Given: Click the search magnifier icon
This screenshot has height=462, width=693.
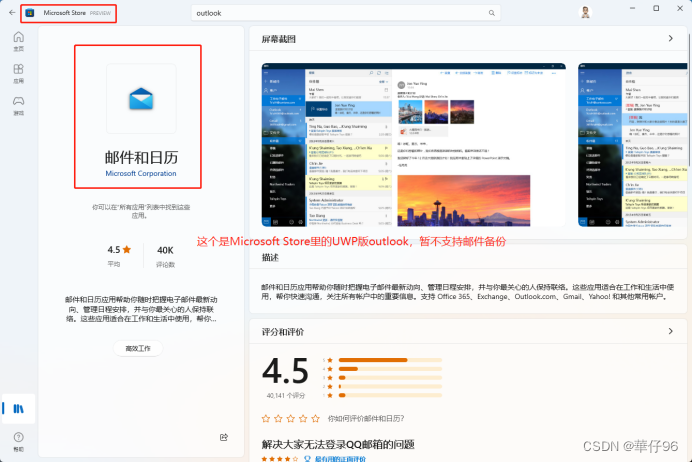Looking at the screenshot, I should click(x=491, y=13).
